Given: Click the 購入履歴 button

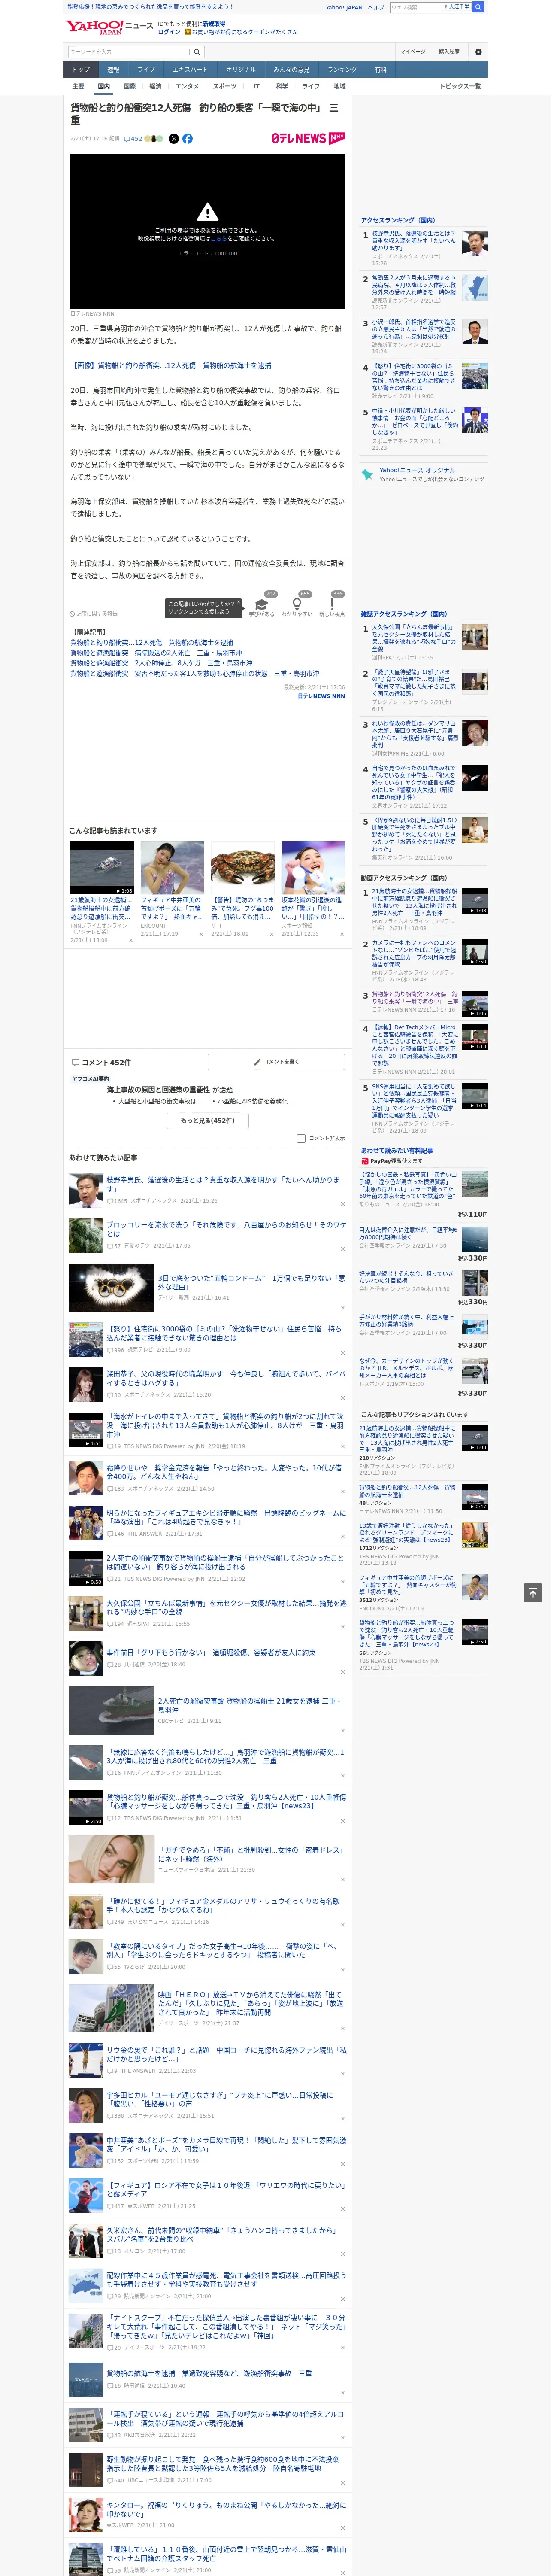Looking at the screenshot, I should (x=449, y=52).
